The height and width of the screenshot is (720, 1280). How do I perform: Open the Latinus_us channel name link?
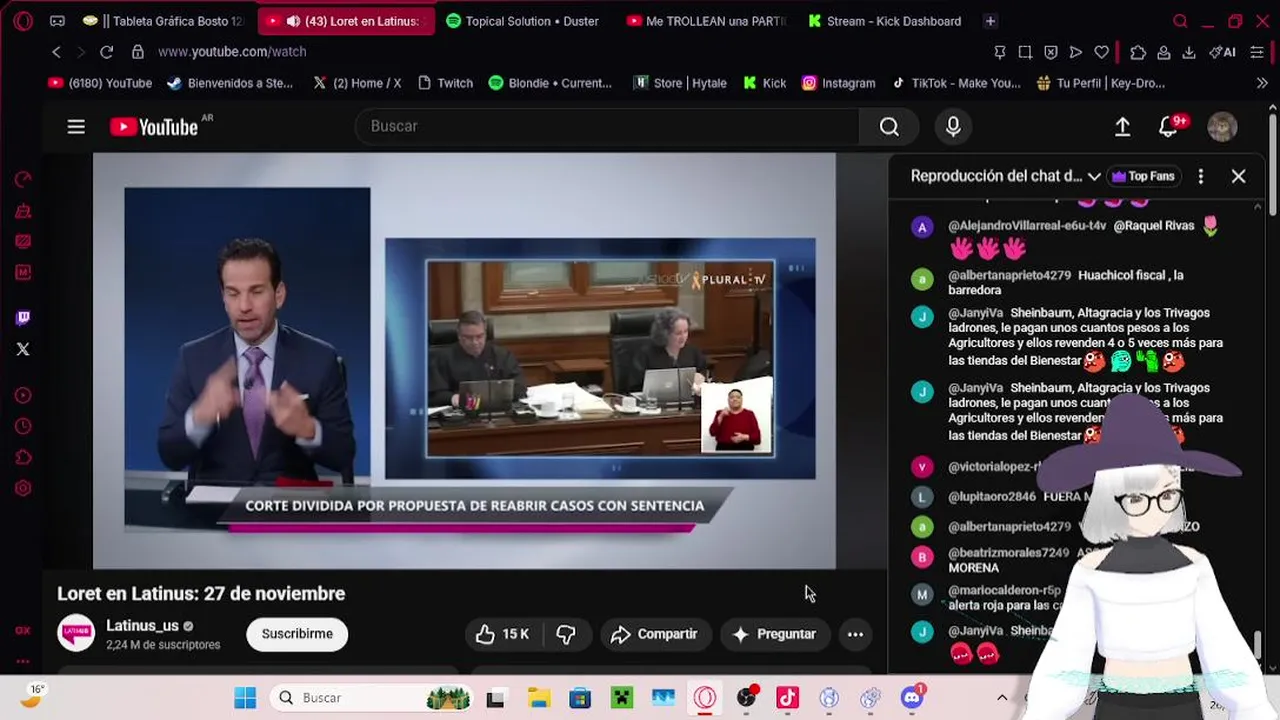pyautogui.click(x=142, y=626)
